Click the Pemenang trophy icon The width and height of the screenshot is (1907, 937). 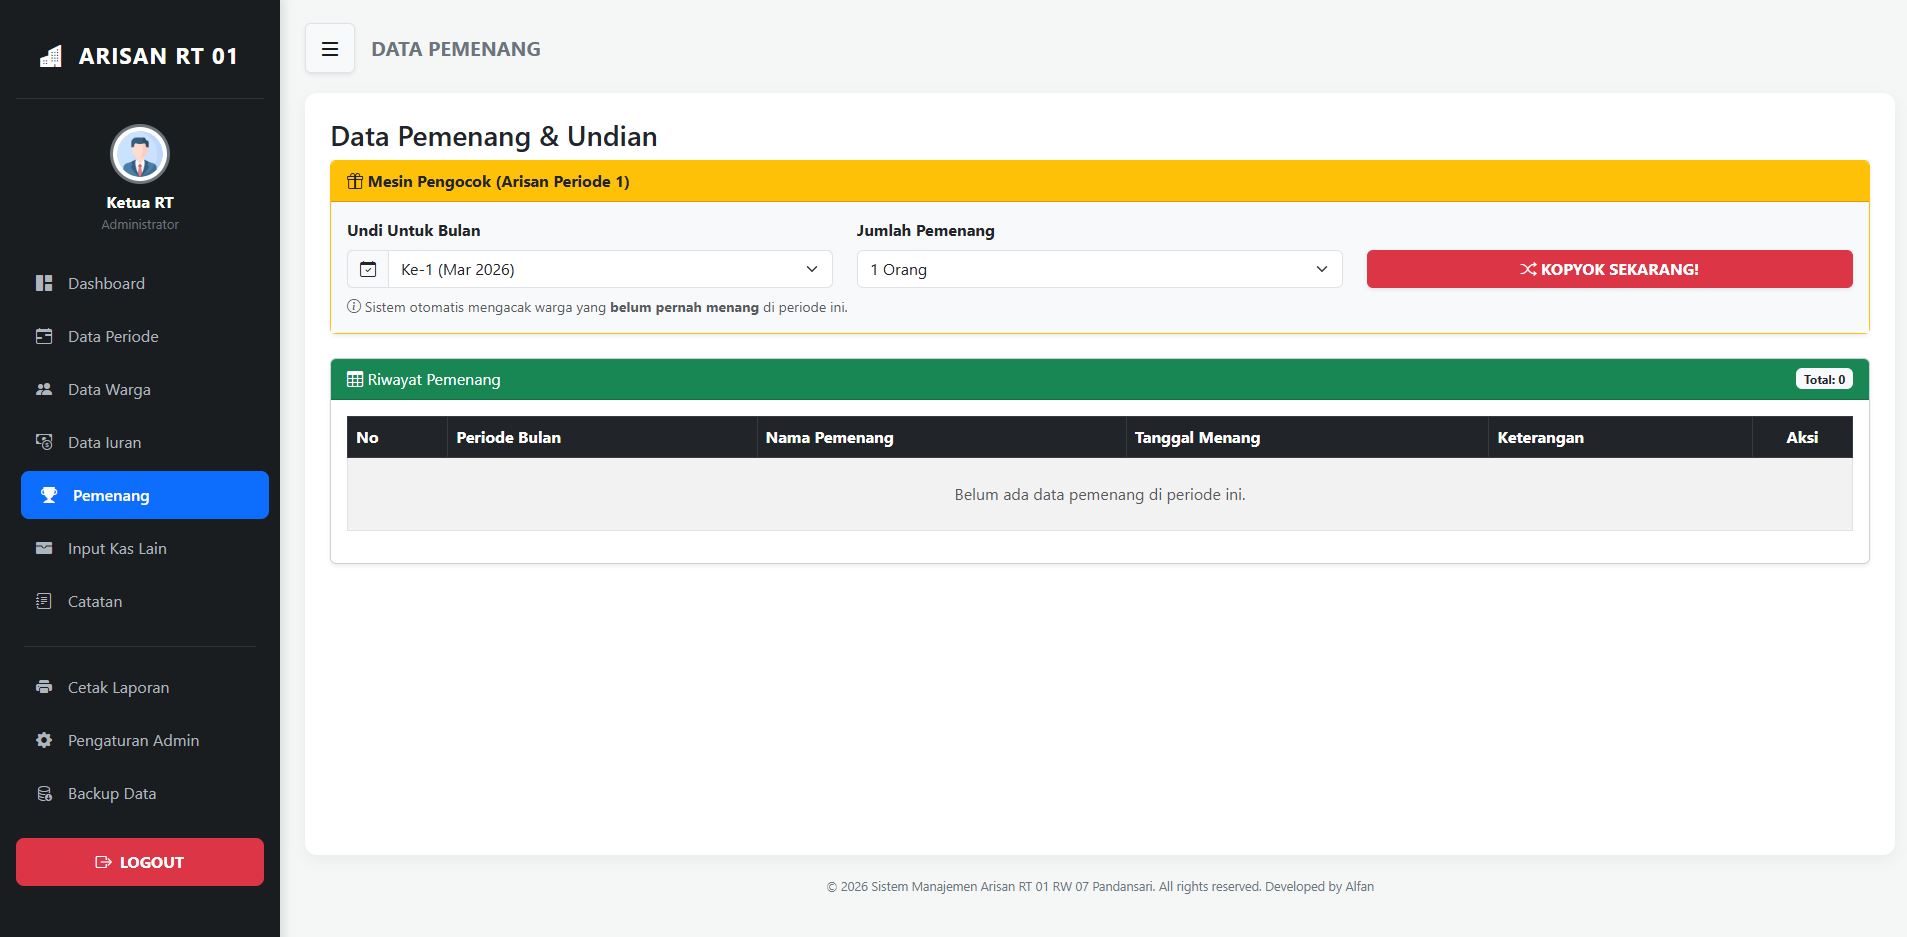49,495
